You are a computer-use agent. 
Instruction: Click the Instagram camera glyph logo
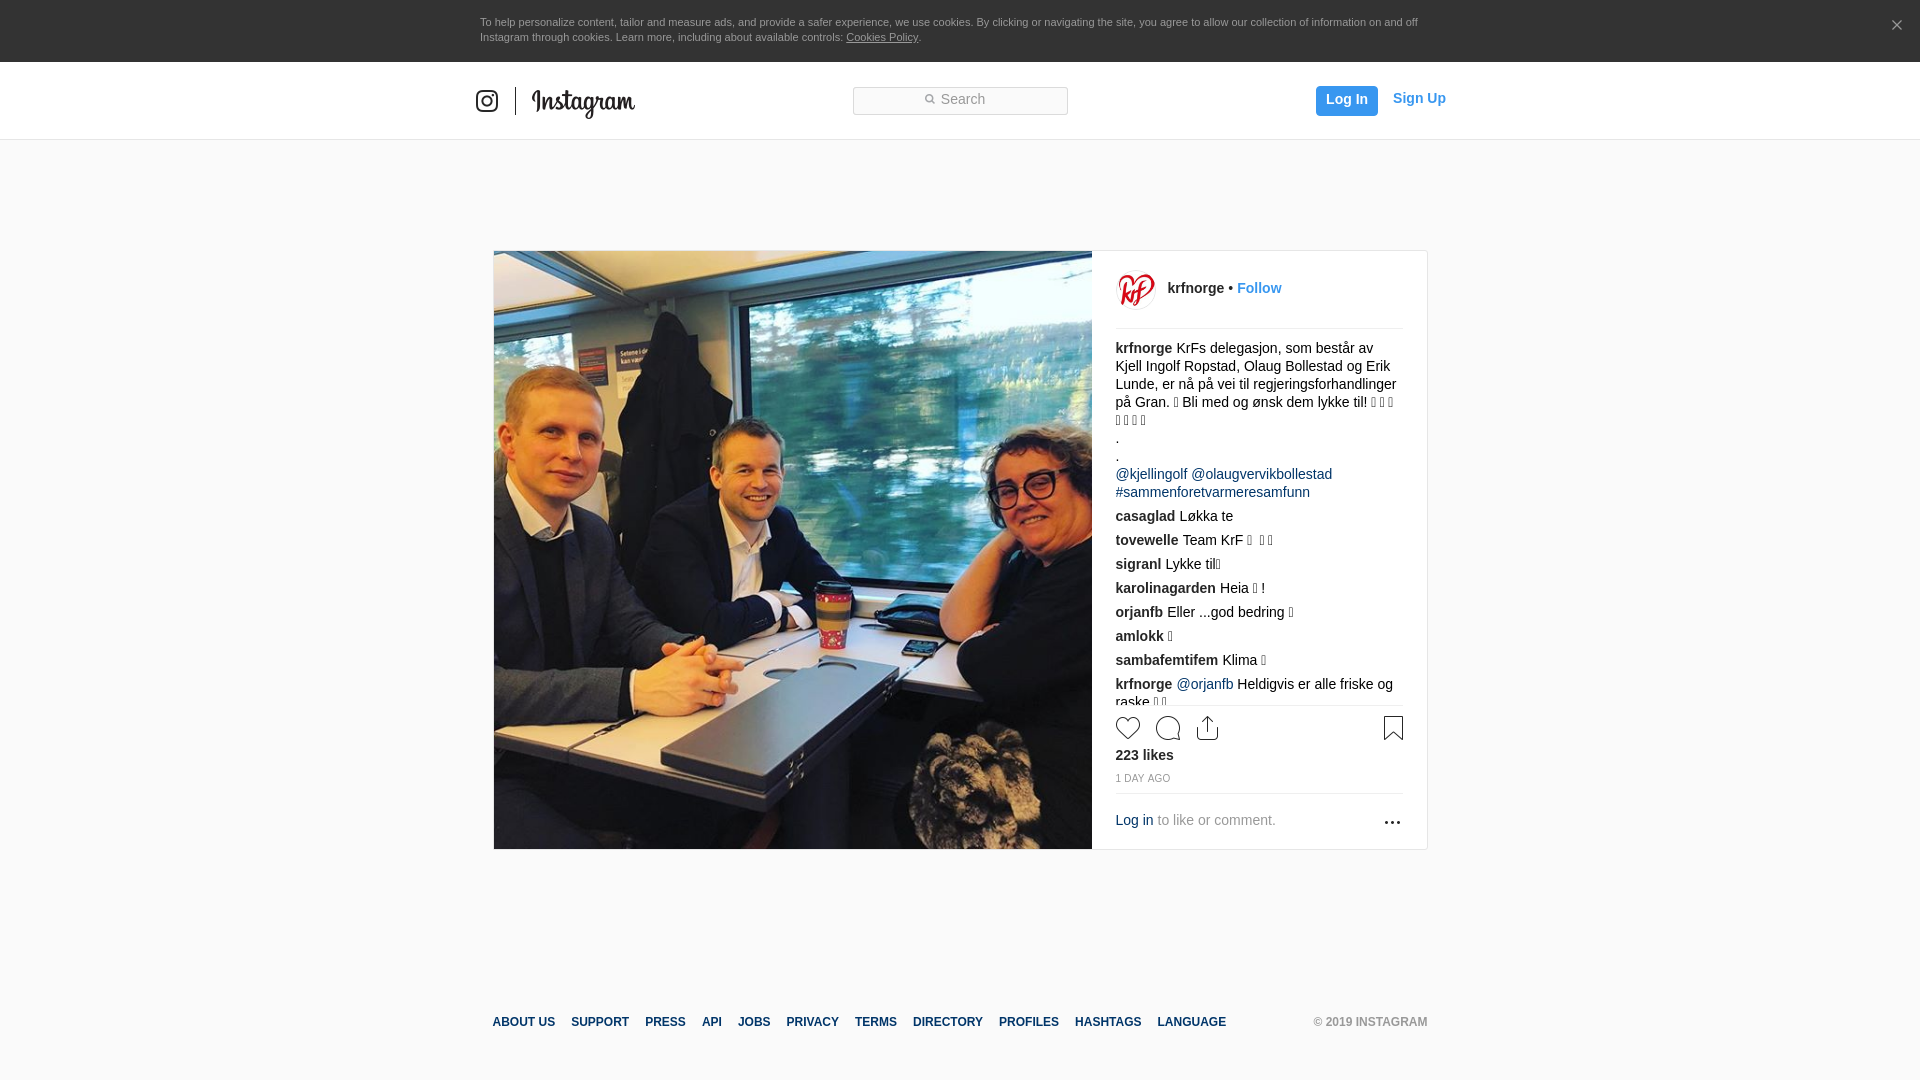tap(487, 101)
